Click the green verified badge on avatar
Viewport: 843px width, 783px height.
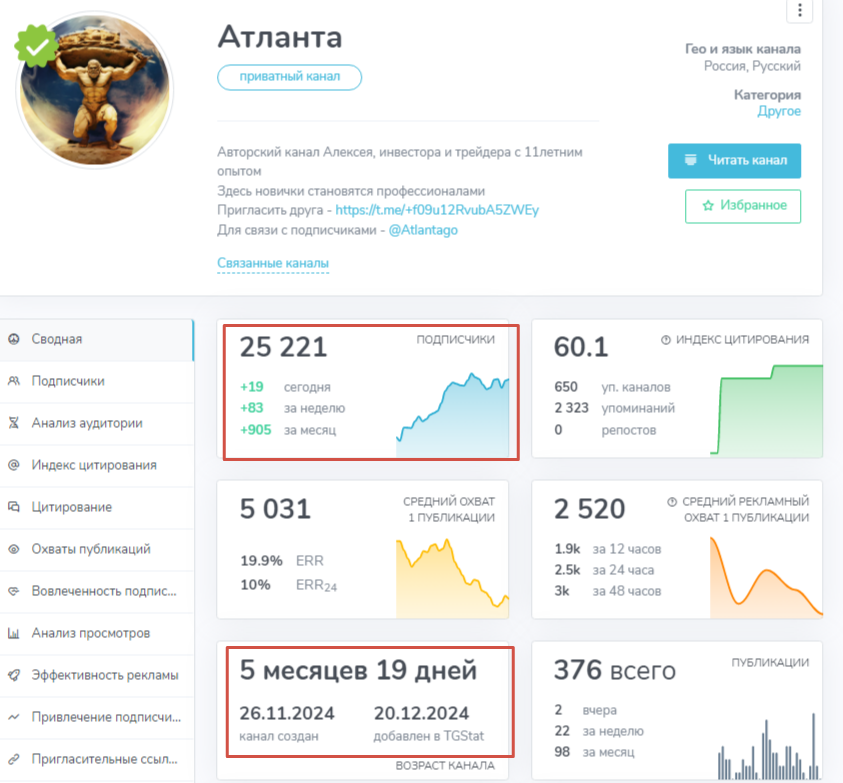pos(36,46)
